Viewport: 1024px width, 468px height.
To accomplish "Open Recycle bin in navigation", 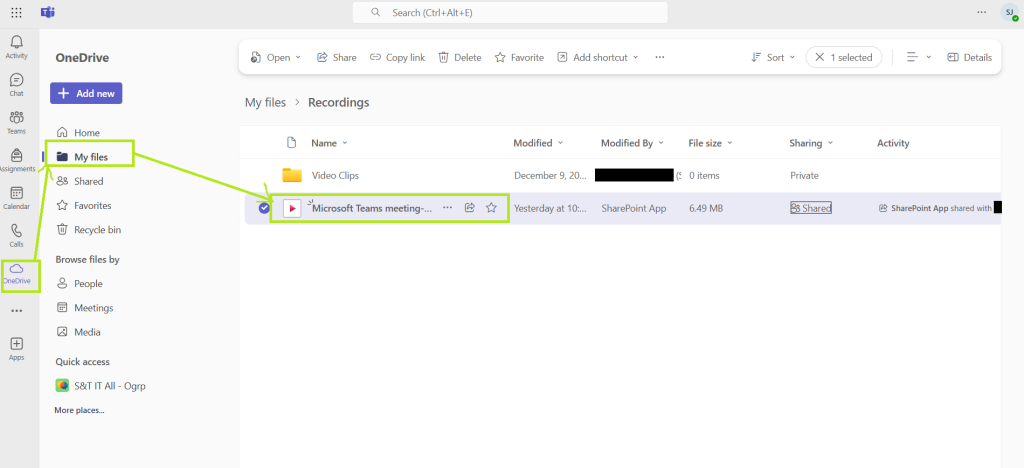I will (97, 229).
